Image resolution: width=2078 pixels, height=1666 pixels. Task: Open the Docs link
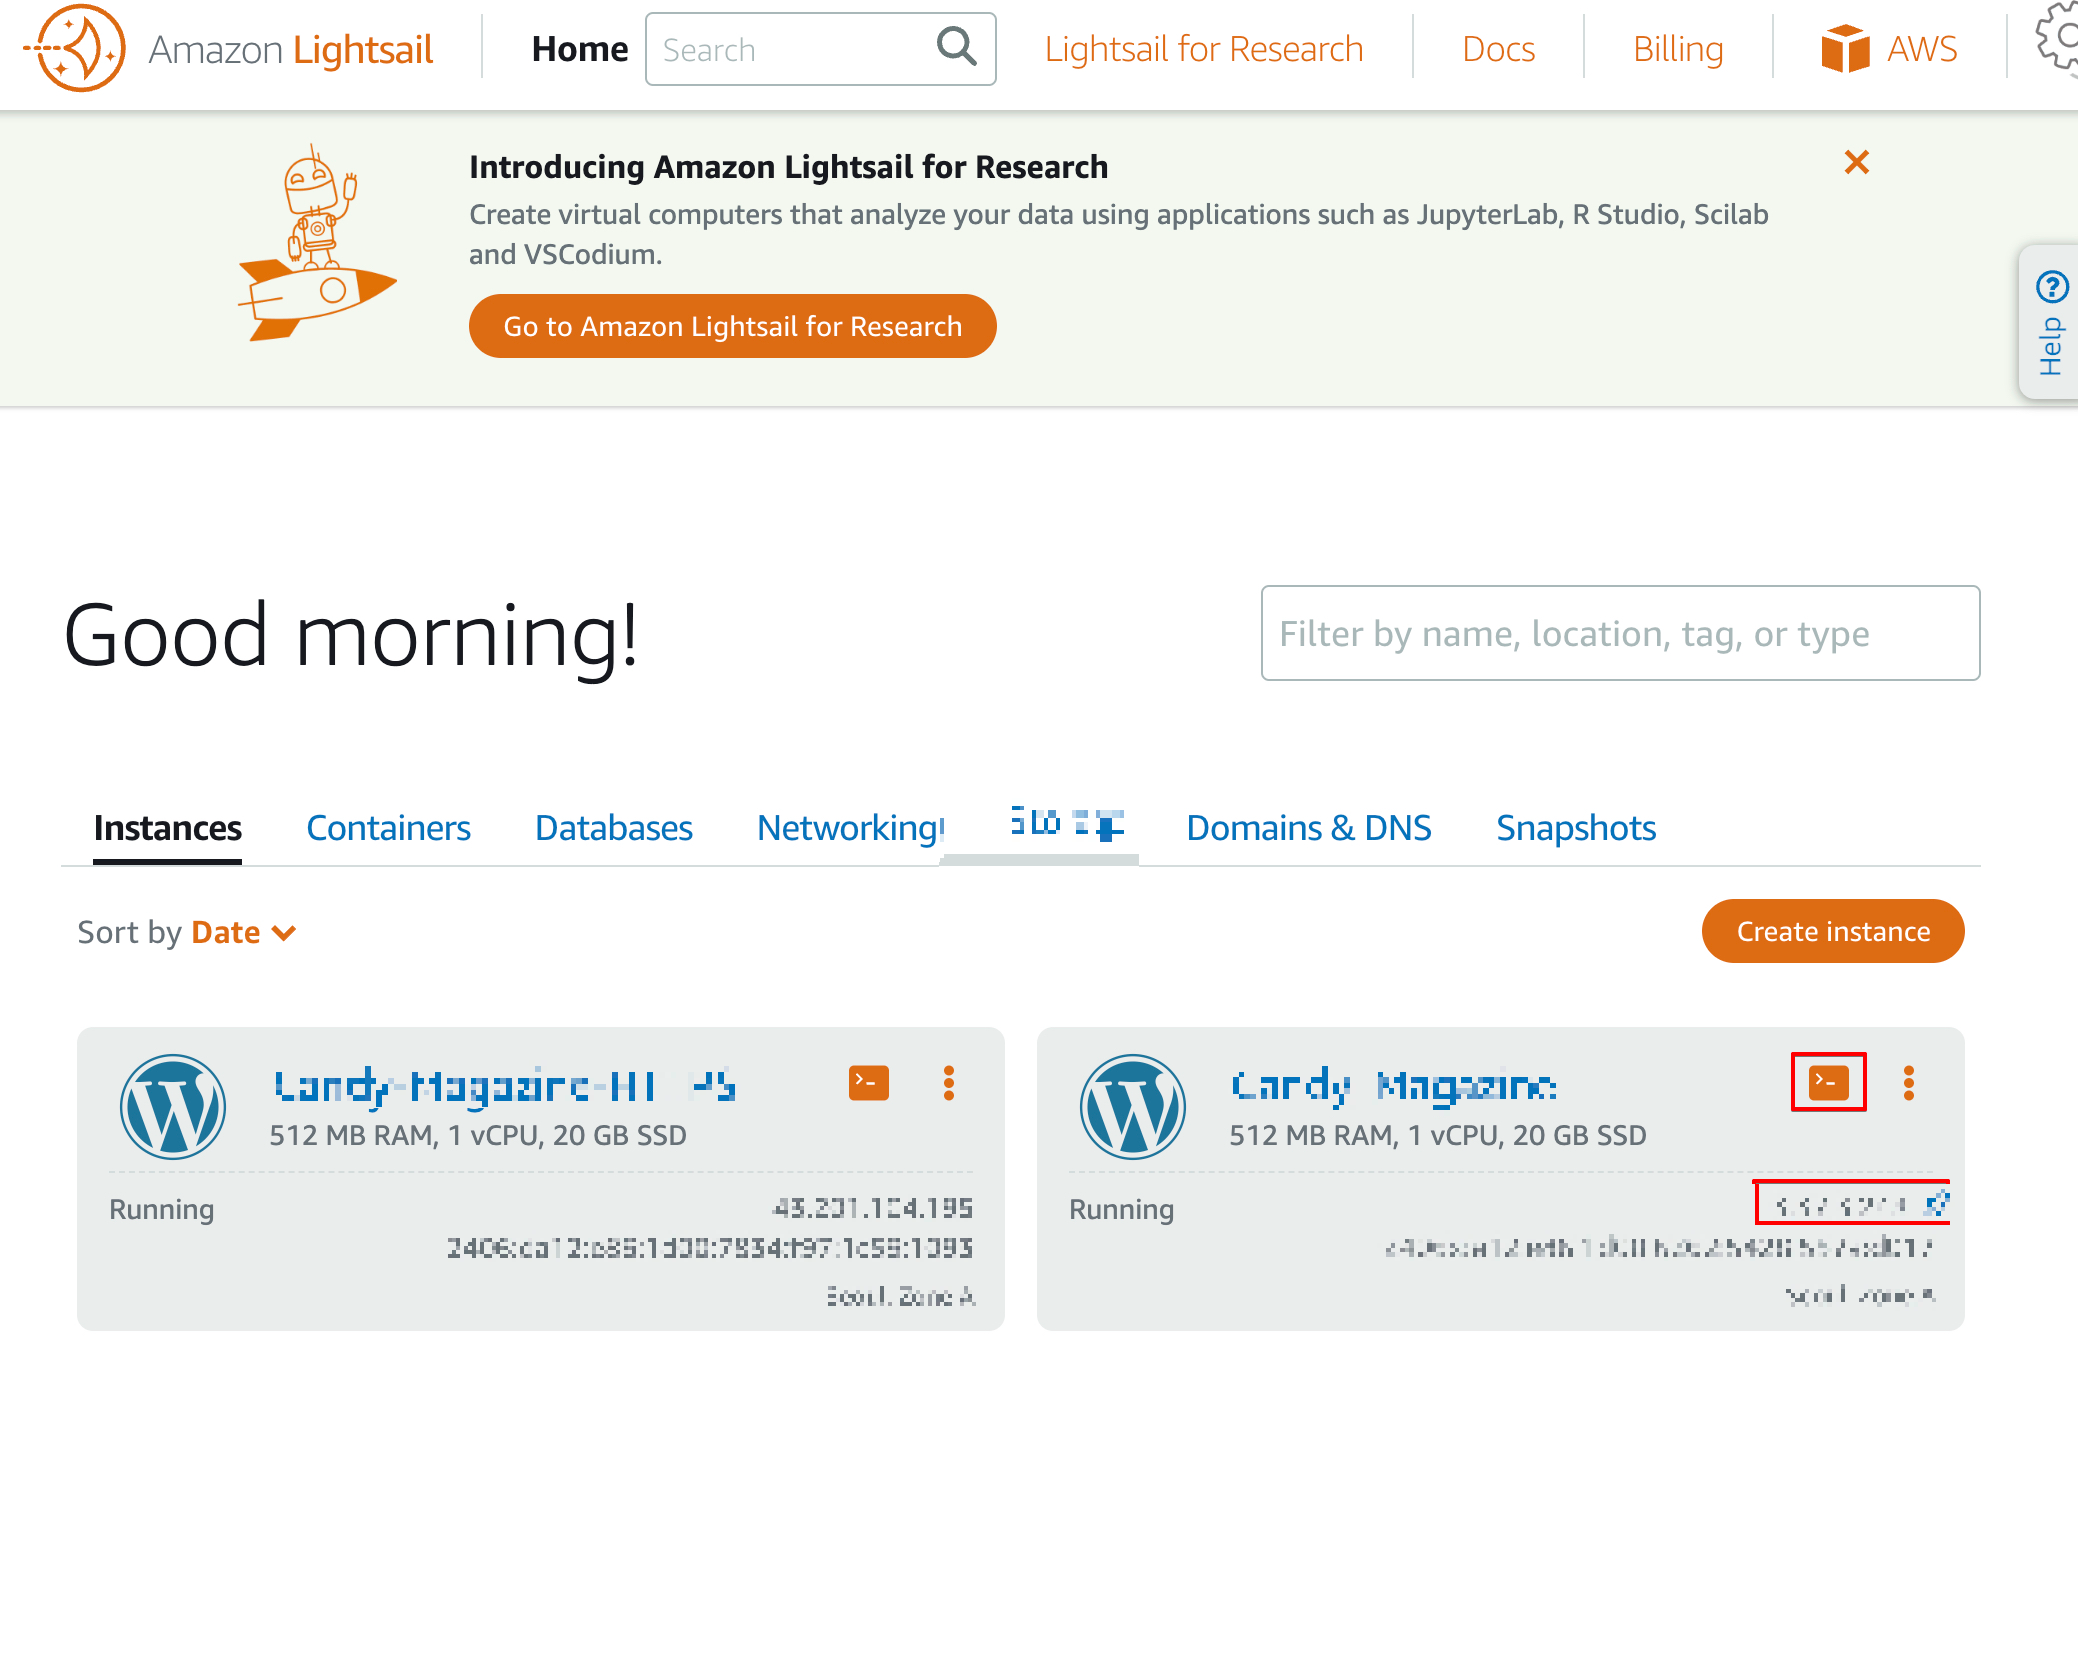pos(1498,49)
